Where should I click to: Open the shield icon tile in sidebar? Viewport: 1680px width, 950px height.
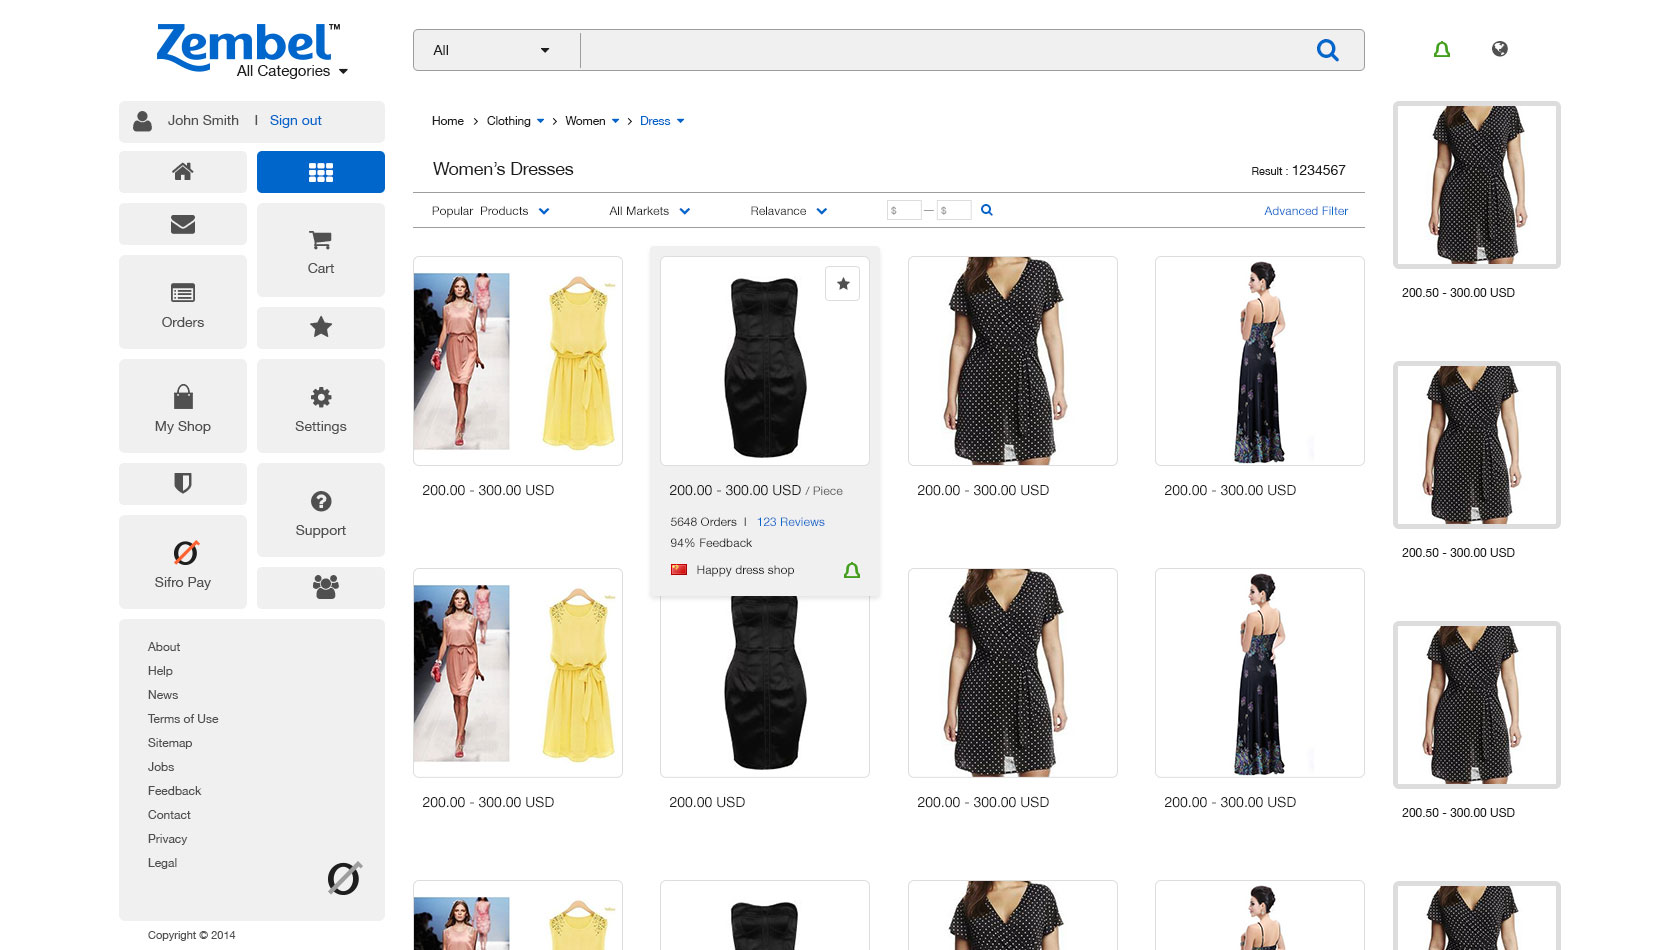click(183, 484)
